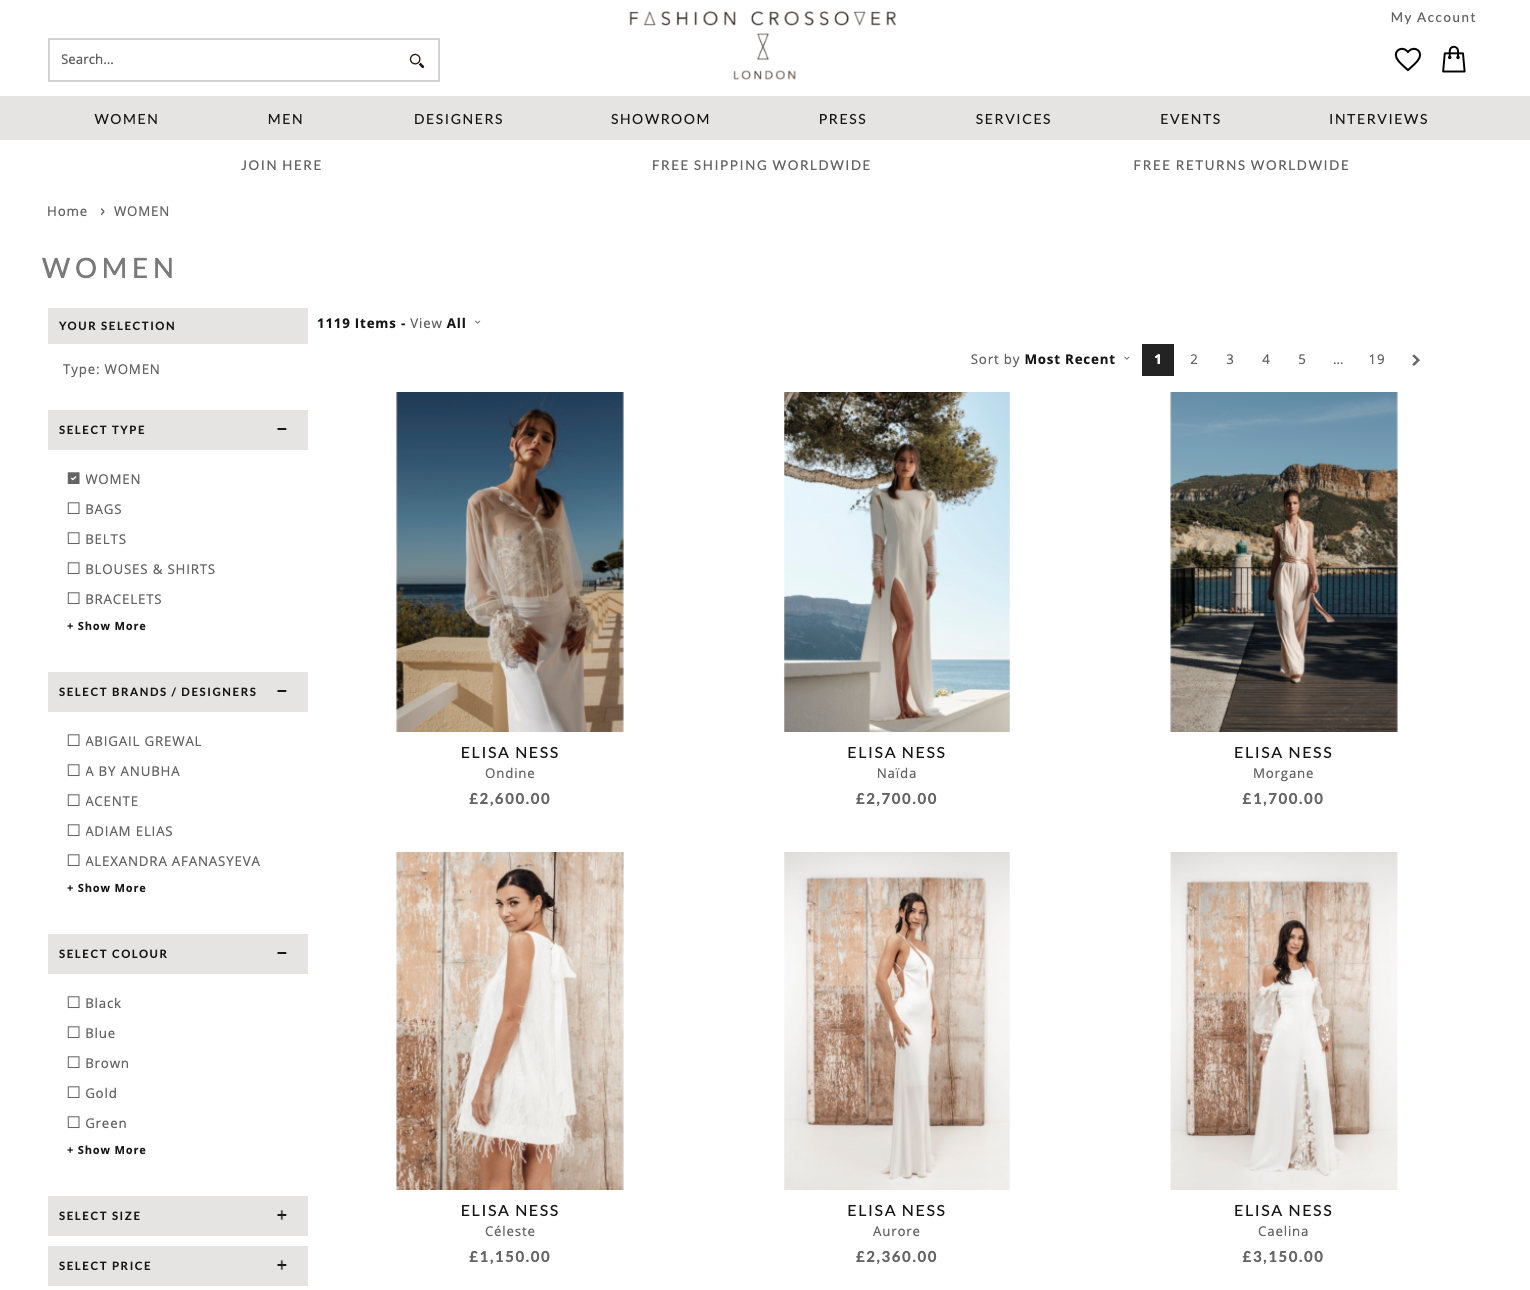Go to page 4 of results
Screen dimensions: 1530x1290
(x=1266, y=359)
